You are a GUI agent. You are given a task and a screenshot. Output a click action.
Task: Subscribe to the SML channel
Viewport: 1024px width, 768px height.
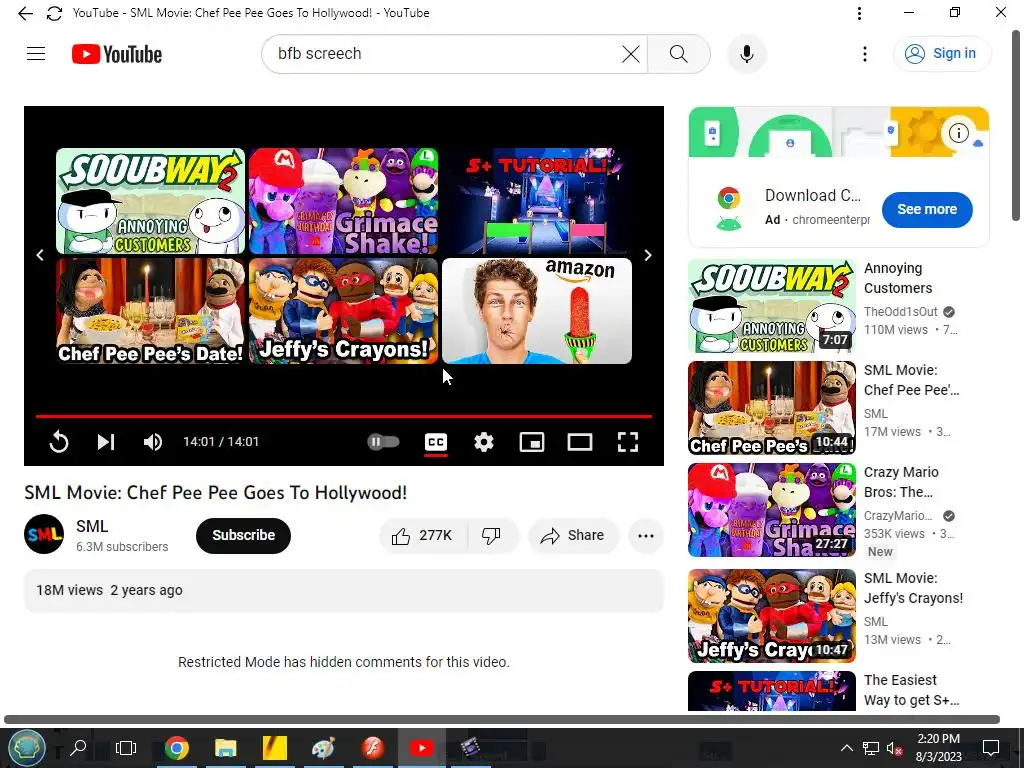[x=243, y=536]
